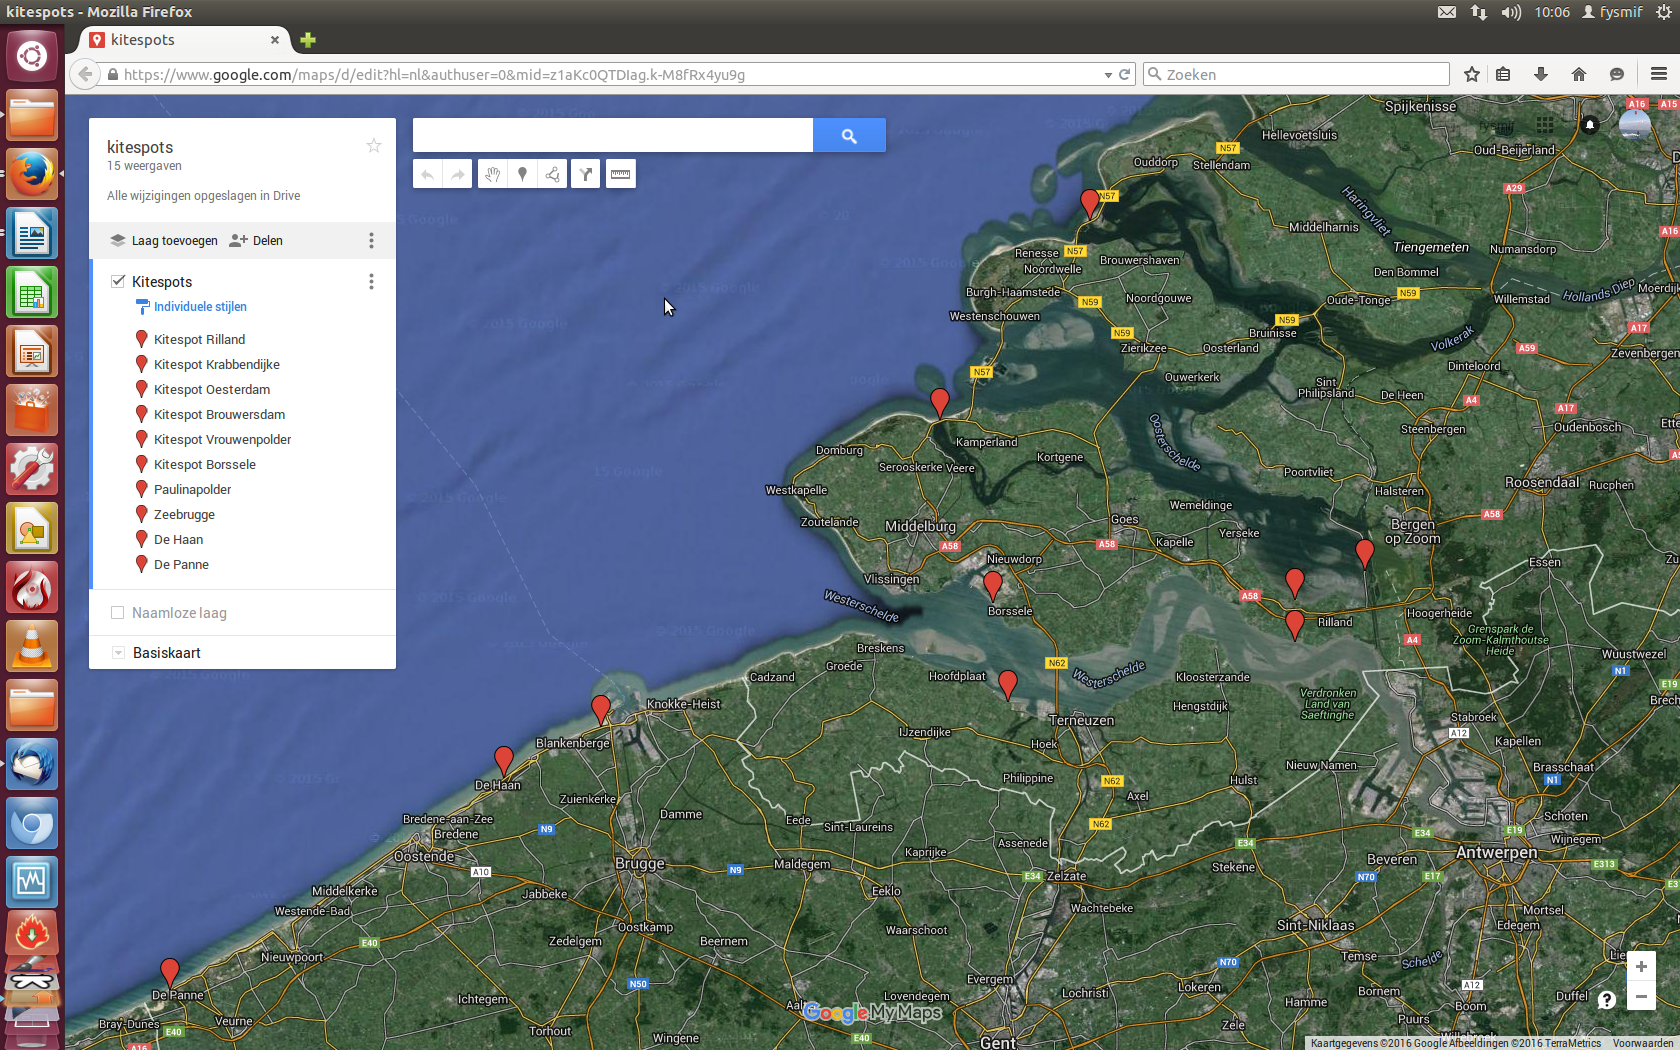The image size is (1680, 1050).
Task: Enable the Naamloze laag checkbox
Action: click(x=118, y=613)
